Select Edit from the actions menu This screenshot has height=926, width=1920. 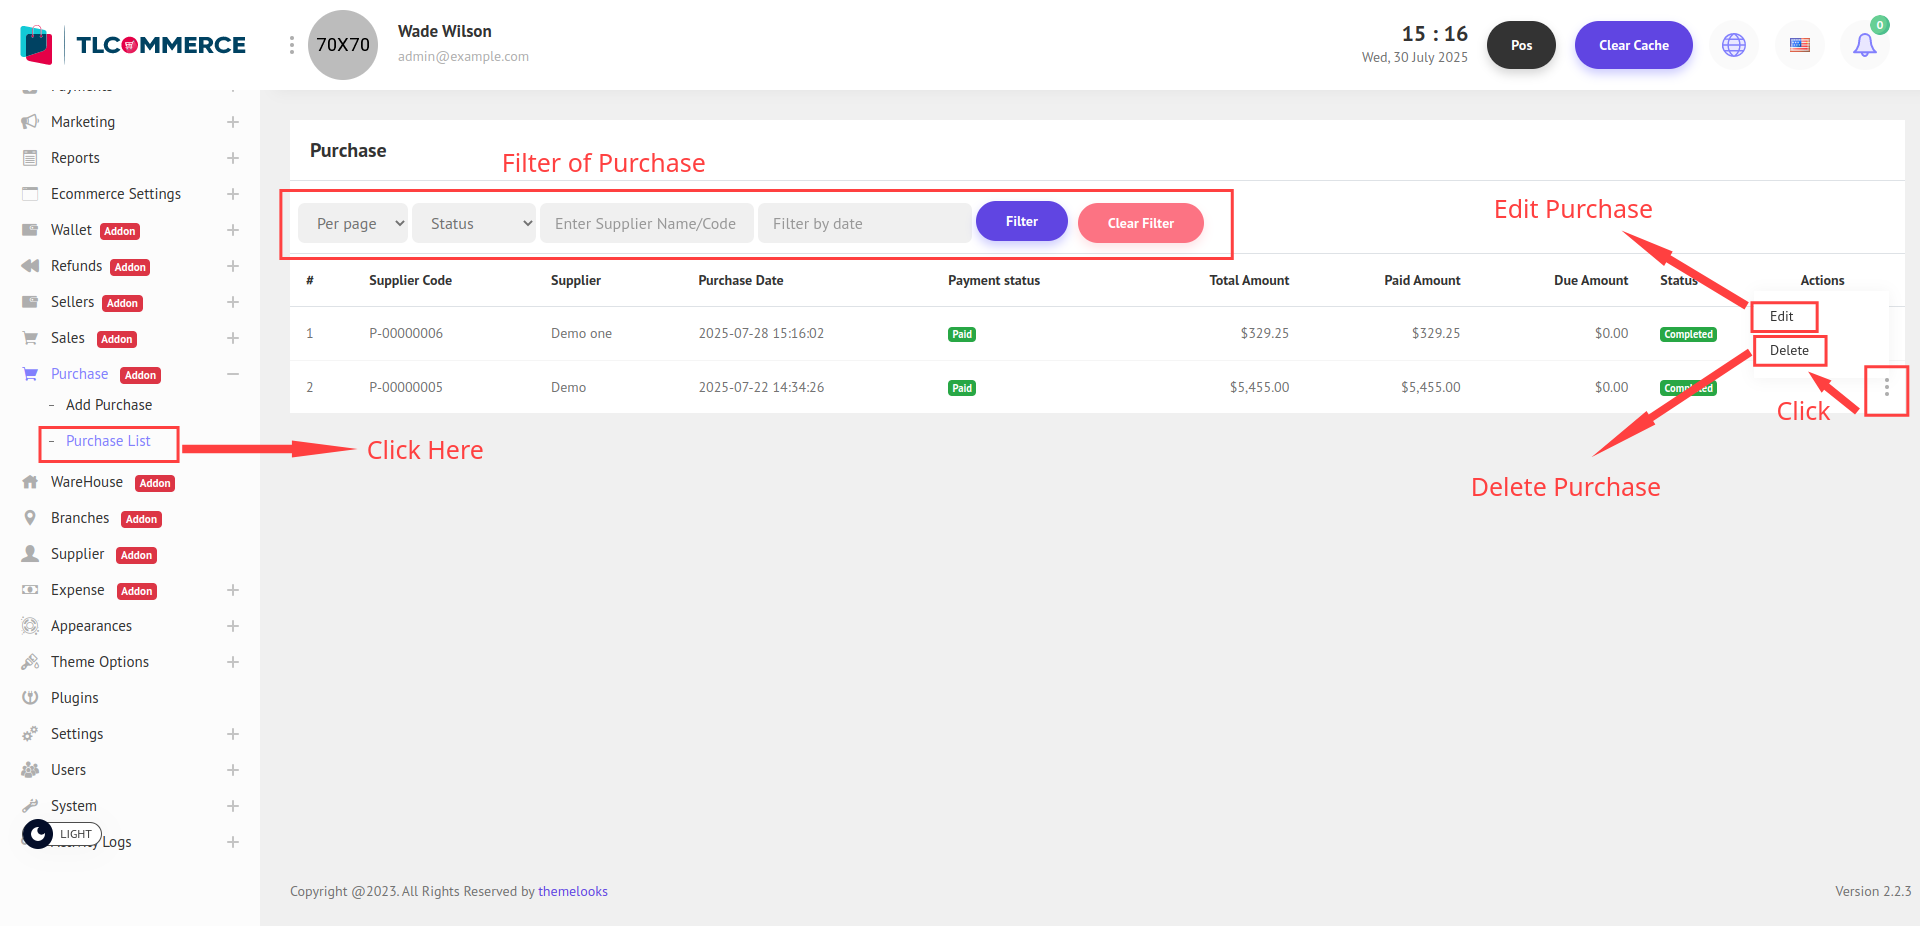coord(1782,317)
